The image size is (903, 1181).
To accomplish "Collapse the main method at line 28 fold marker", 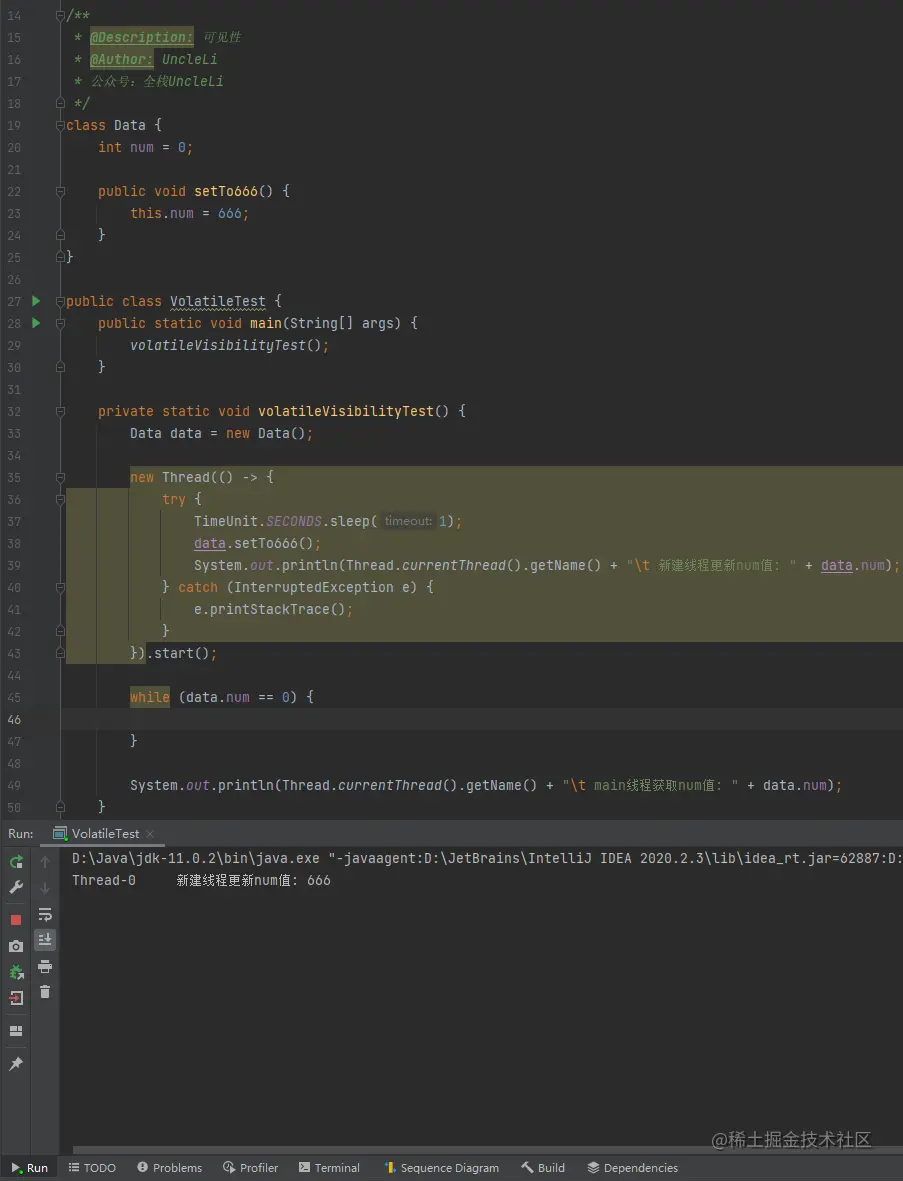I will point(60,323).
